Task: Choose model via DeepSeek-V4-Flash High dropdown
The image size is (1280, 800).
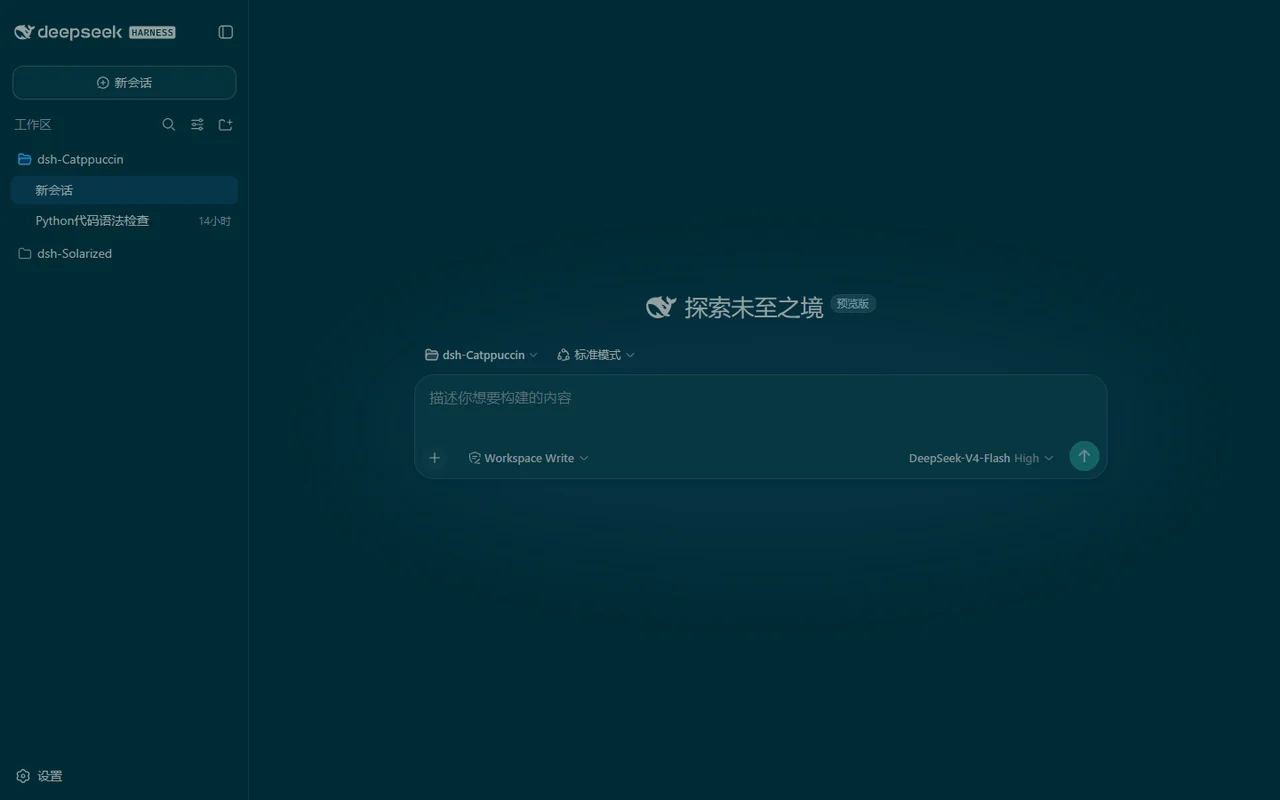Action: [x=981, y=458]
